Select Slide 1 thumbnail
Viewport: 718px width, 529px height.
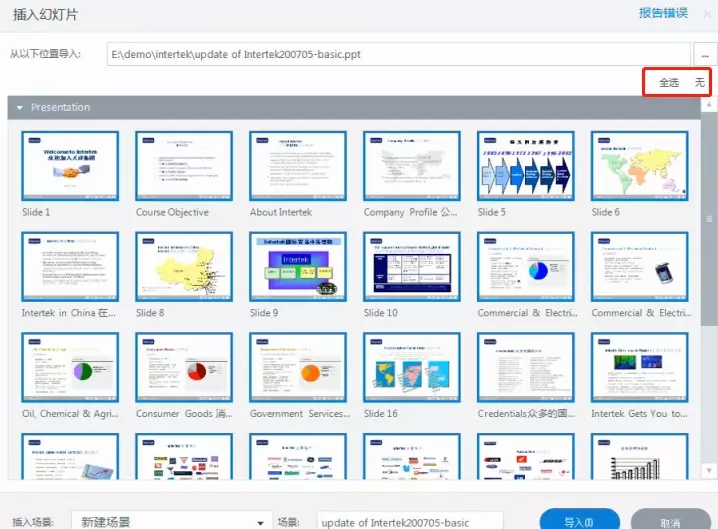pyautogui.click(x=70, y=166)
